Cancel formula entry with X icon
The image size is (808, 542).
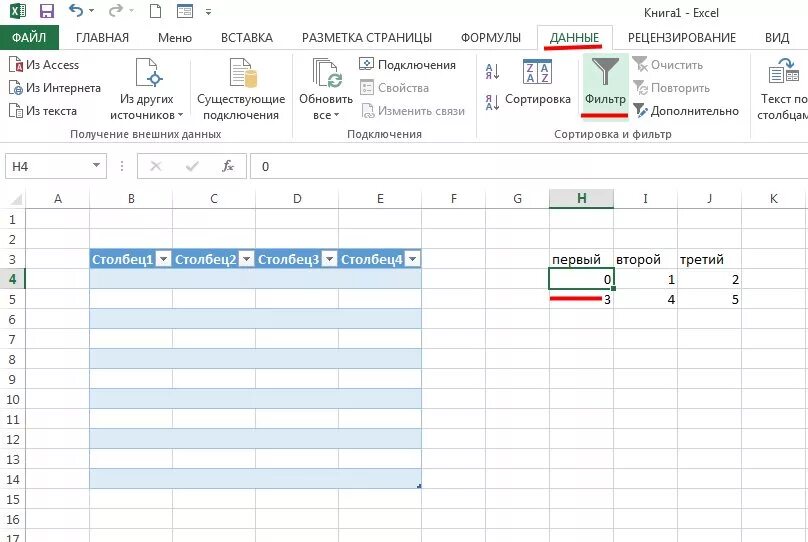point(156,166)
